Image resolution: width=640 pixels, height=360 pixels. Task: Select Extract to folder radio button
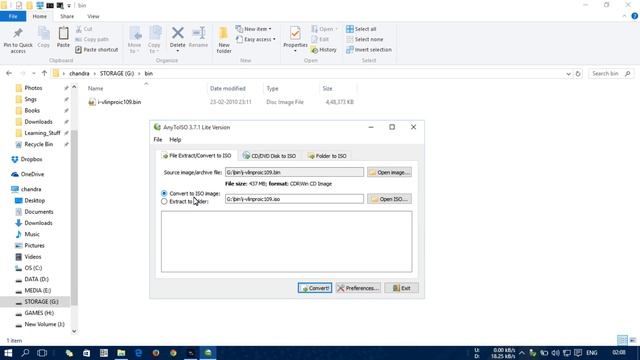pyautogui.click(x=164, y=202)
